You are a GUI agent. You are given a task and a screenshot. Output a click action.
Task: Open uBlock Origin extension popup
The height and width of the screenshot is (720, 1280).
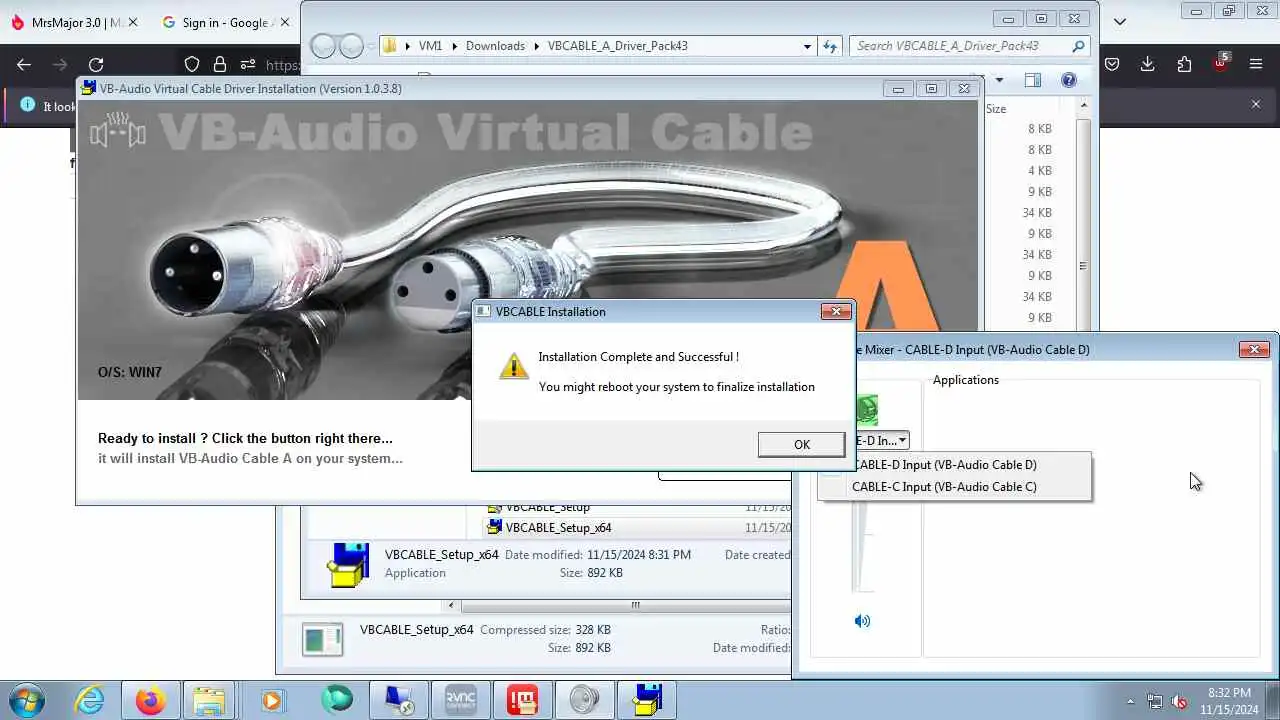pyautogui.click(x=1220, y=63)
